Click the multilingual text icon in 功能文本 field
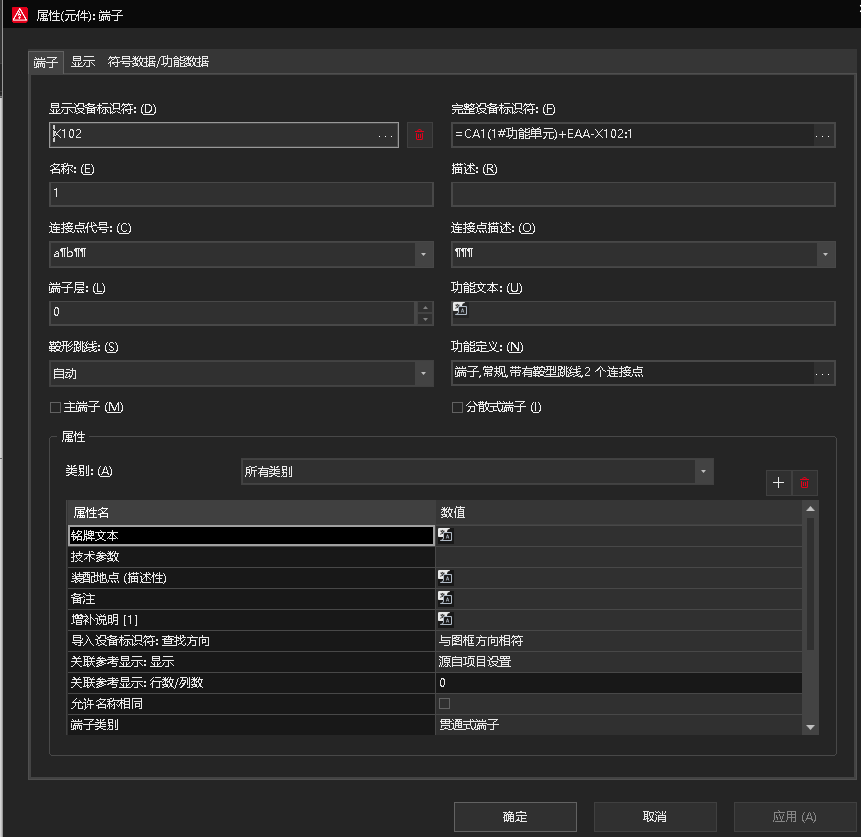This screenshot has width=861, height=837. click(x=458, y=313)
